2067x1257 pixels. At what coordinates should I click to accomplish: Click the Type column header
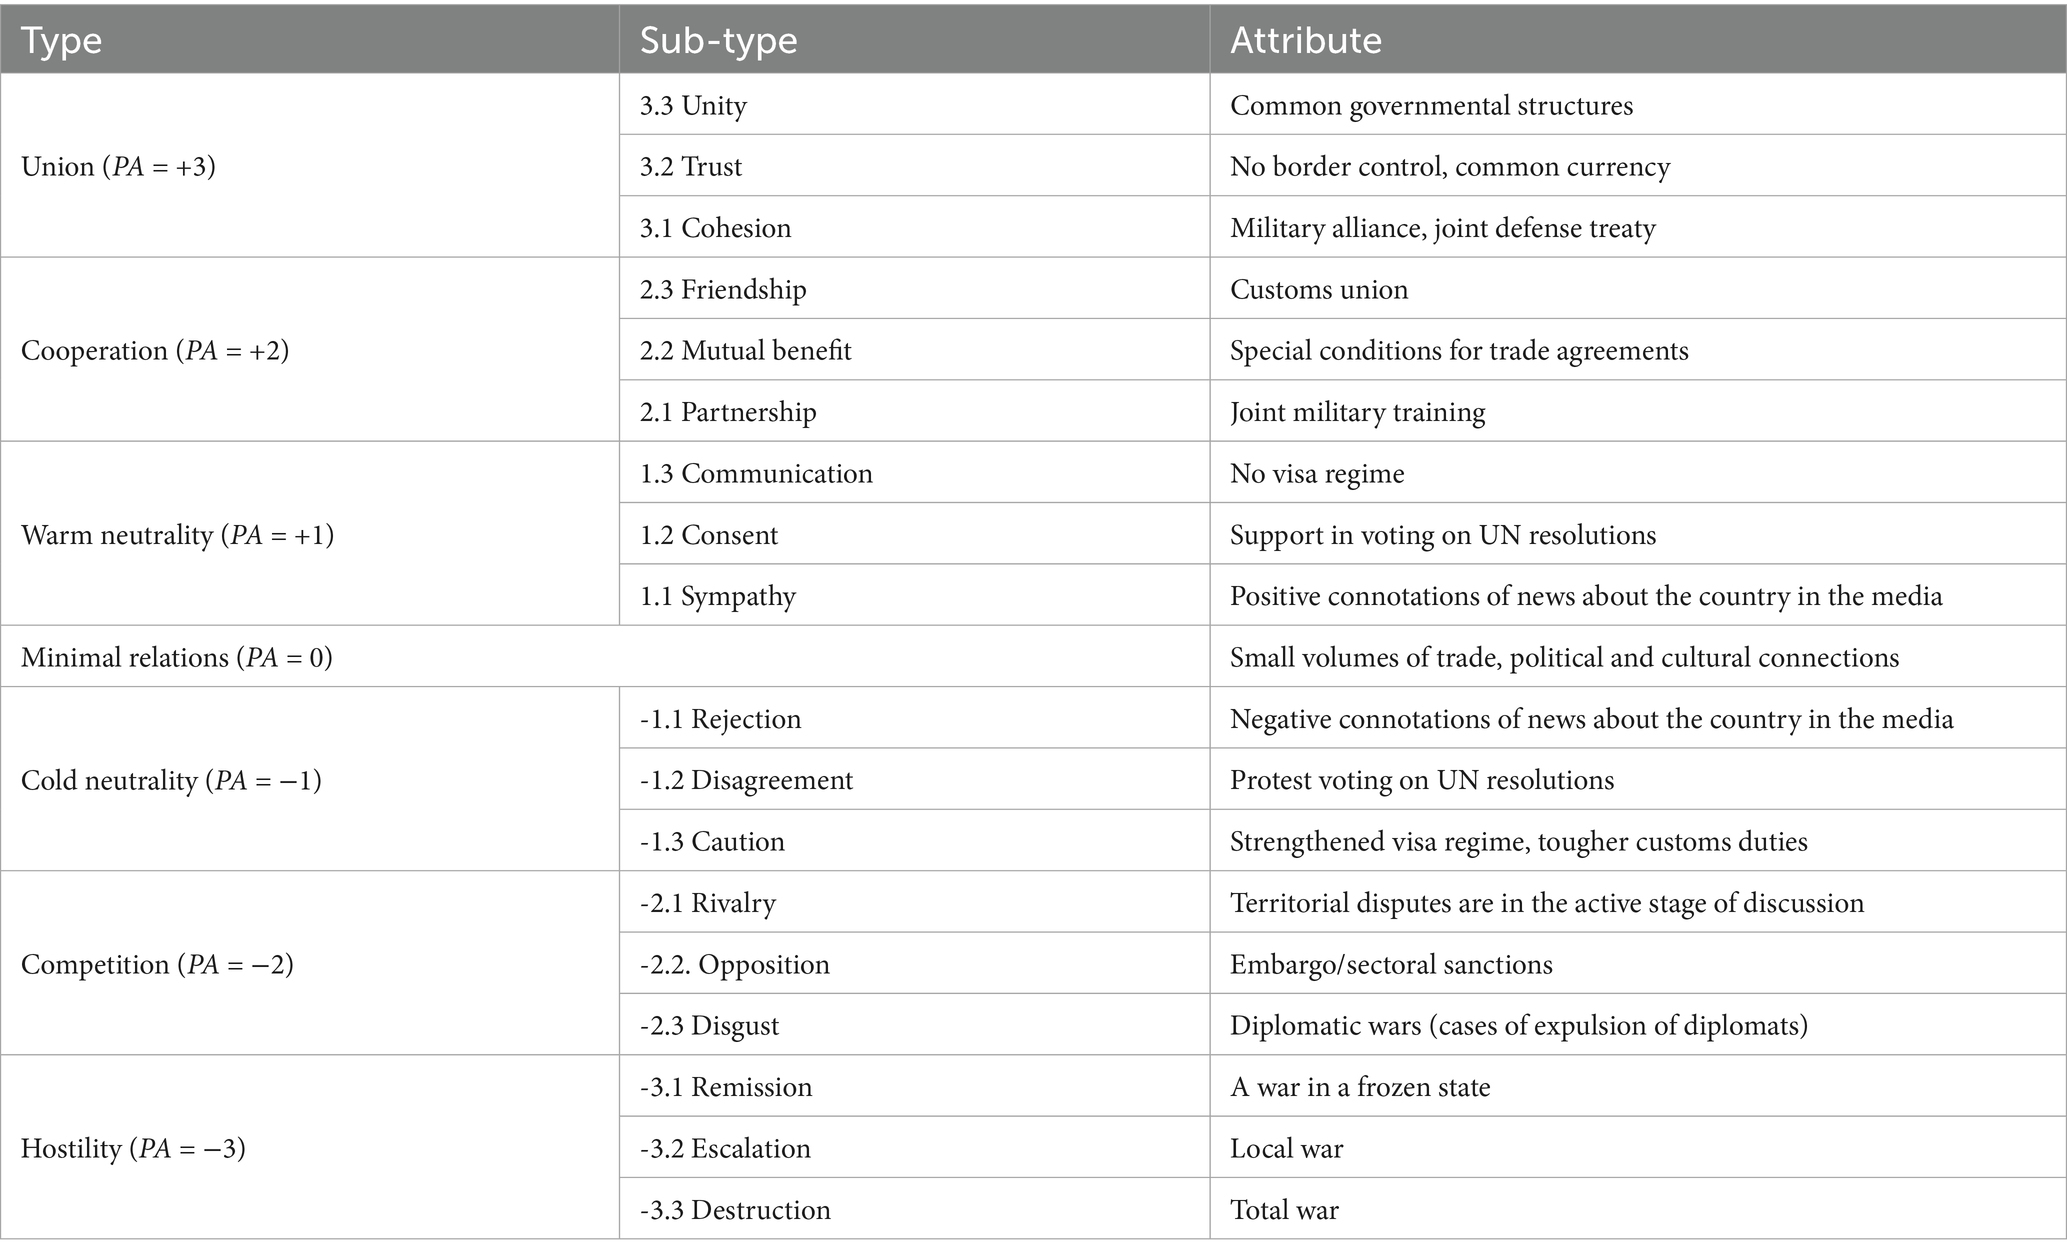[61, 40]
